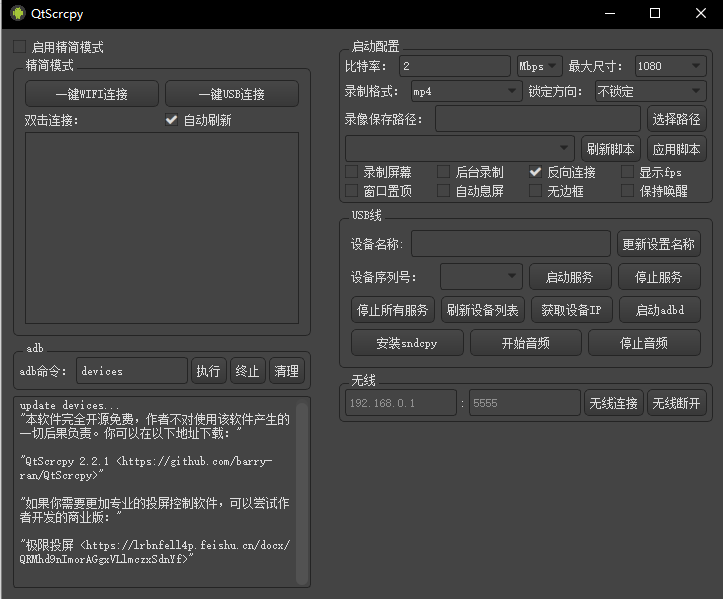Click the QtScrcpy Android app icon
The width and height of the screenshot is (723, 599).
[x=18, y=13]
